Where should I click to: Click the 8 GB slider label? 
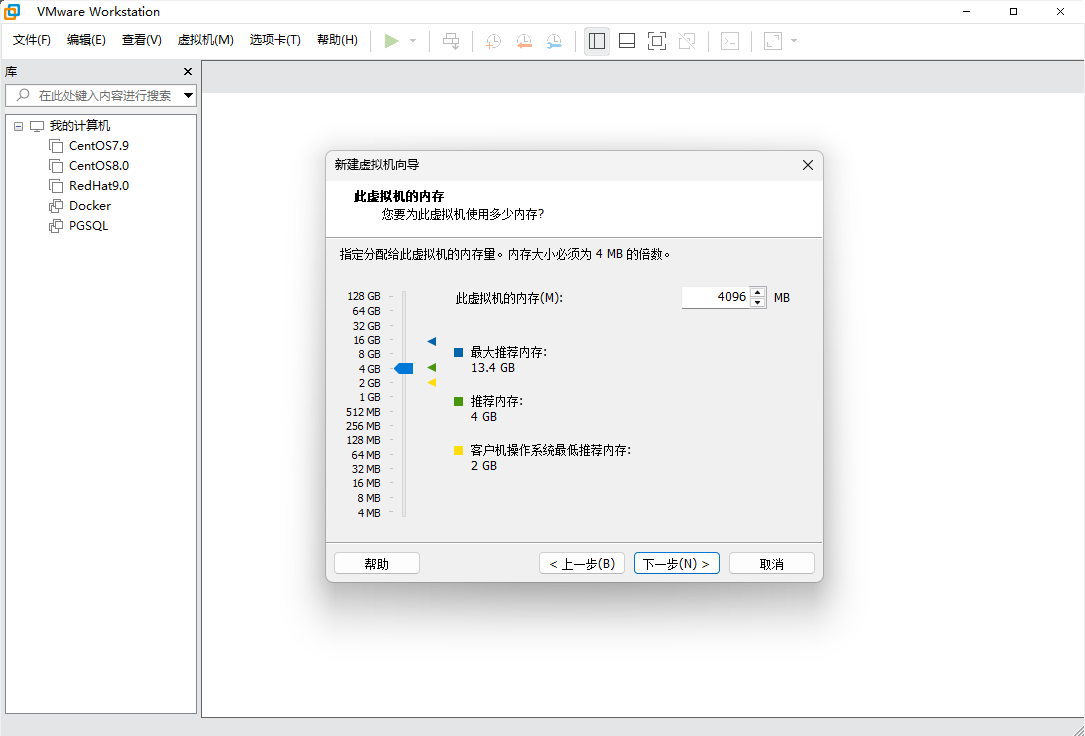coord(370,354)
